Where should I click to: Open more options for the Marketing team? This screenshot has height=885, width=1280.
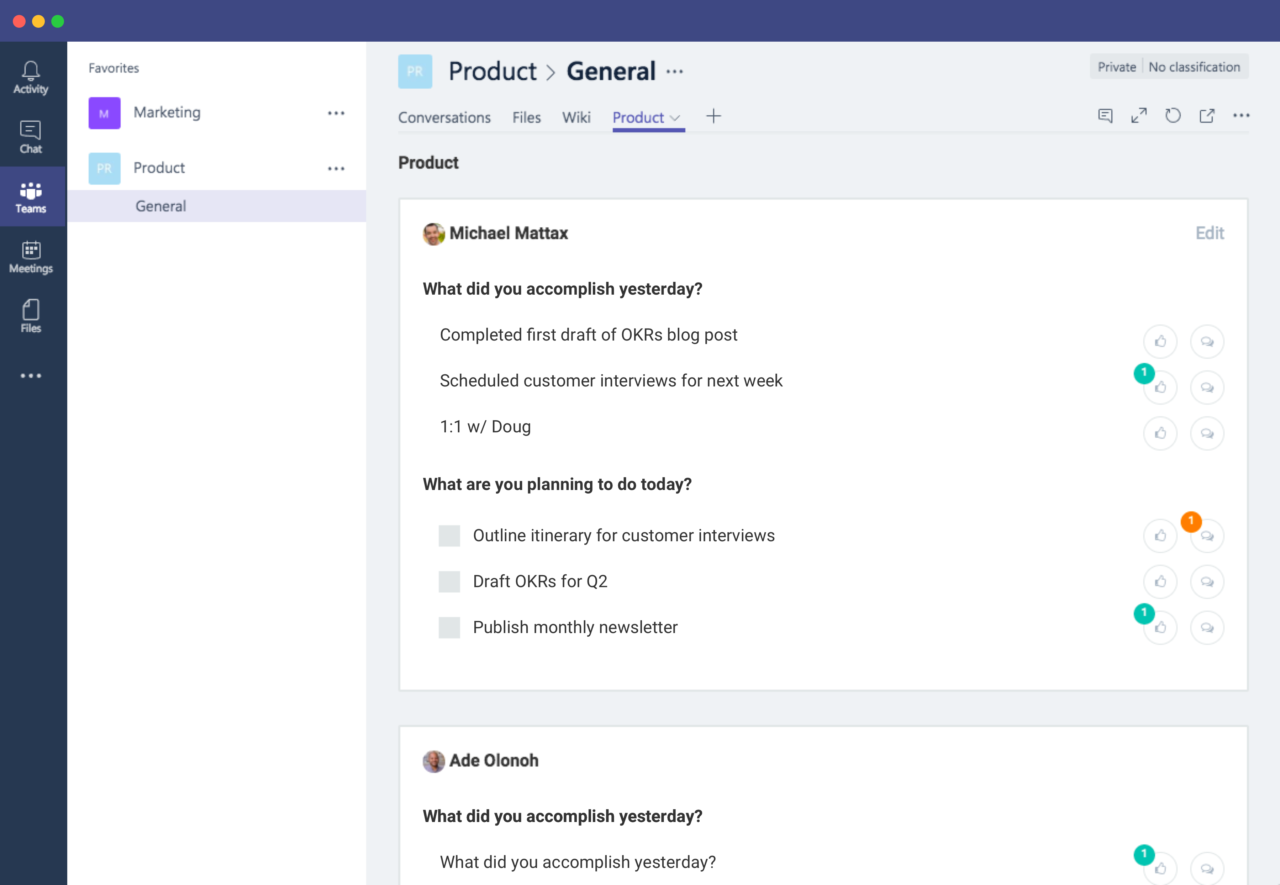coord(336,113)
